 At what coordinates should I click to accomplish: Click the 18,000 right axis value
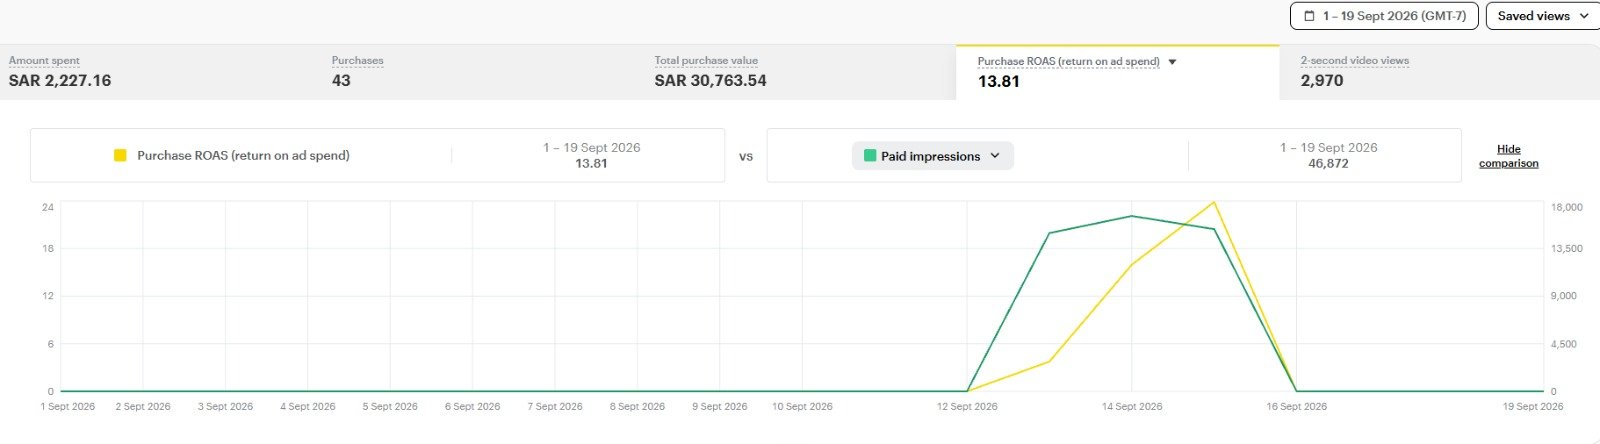pyautogui.click(x=1566, y=207)
